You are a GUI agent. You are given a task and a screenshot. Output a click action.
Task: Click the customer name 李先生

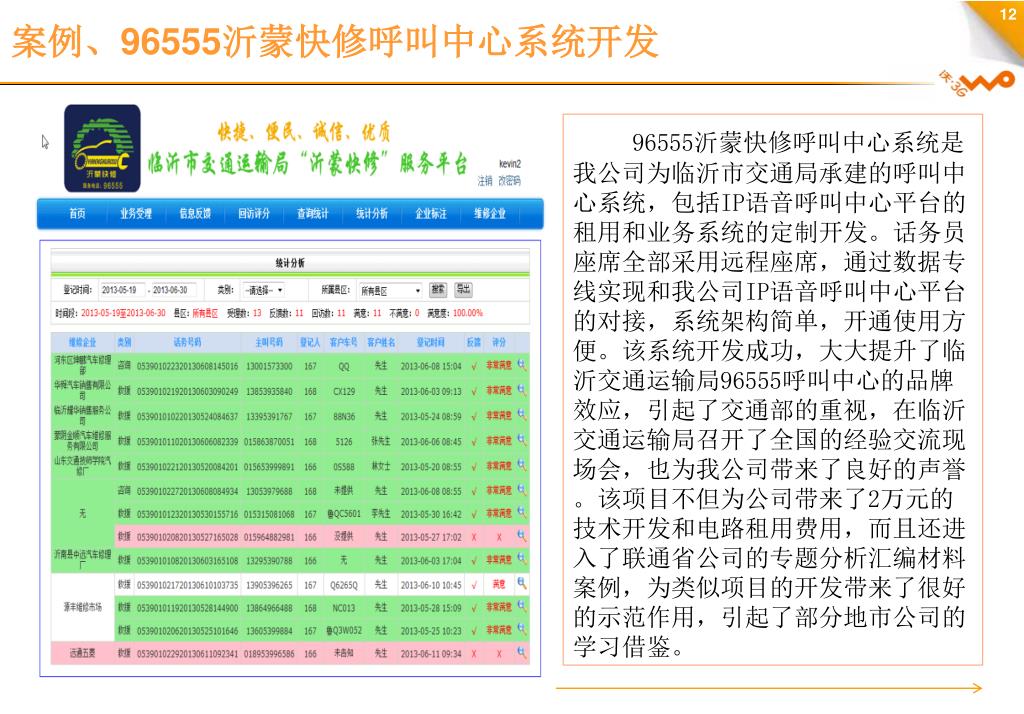381,514
